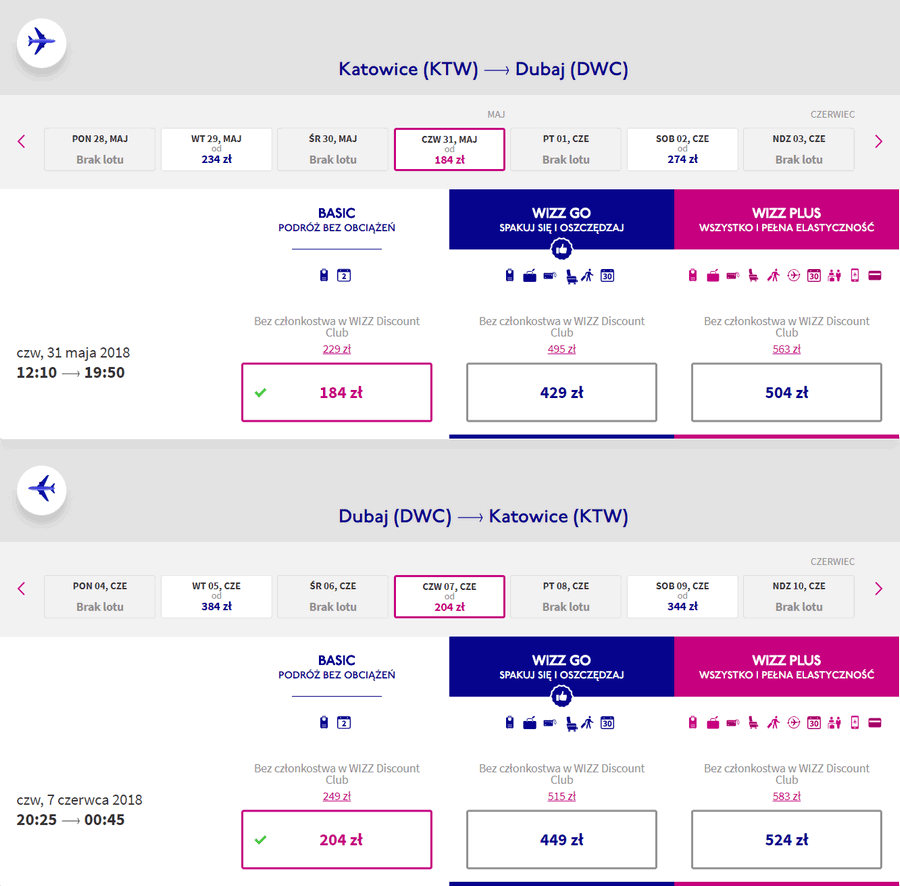The image size is (900, 886).
Task: Open the 583 zł non-member price link
Action: (786, 796)
